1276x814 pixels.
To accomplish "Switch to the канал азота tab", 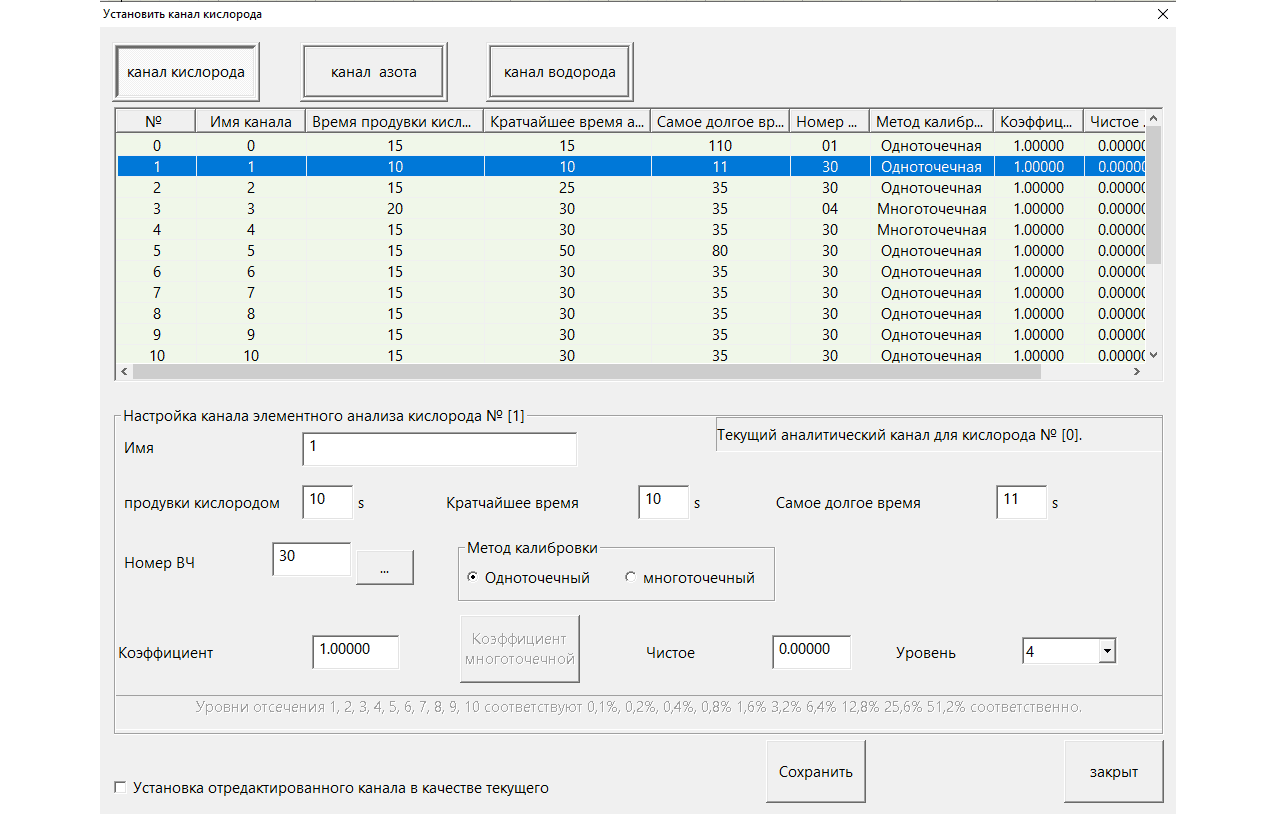I will [373, 72].
